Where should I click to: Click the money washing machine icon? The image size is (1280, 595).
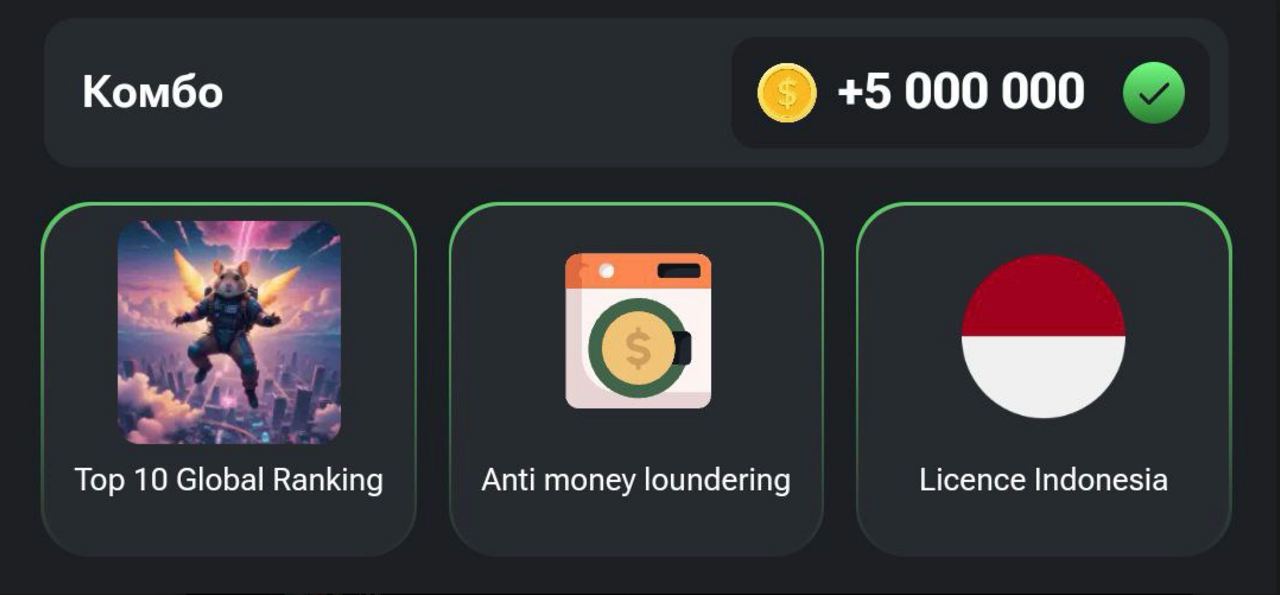tap(638, 331)
